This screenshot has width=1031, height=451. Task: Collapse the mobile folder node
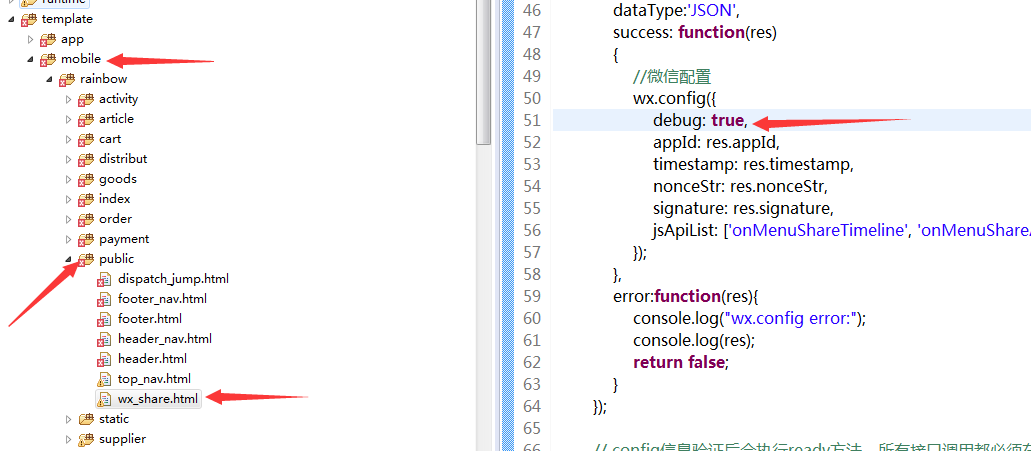tap(31, 59)
